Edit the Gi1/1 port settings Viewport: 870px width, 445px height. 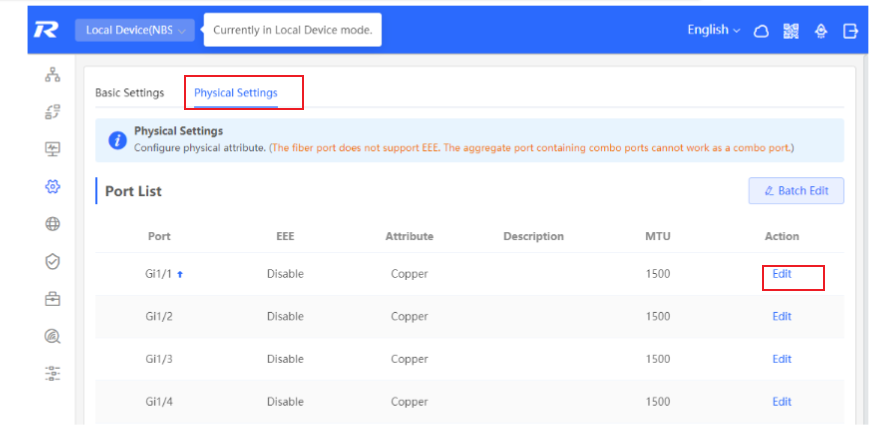[x=782, y=274]
